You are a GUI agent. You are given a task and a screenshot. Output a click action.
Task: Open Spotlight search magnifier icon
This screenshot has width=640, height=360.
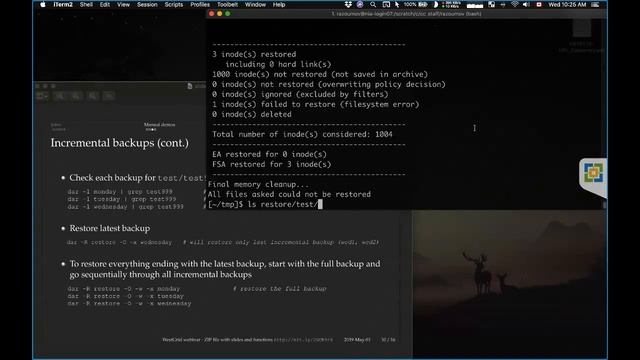(x=373, y=4)
